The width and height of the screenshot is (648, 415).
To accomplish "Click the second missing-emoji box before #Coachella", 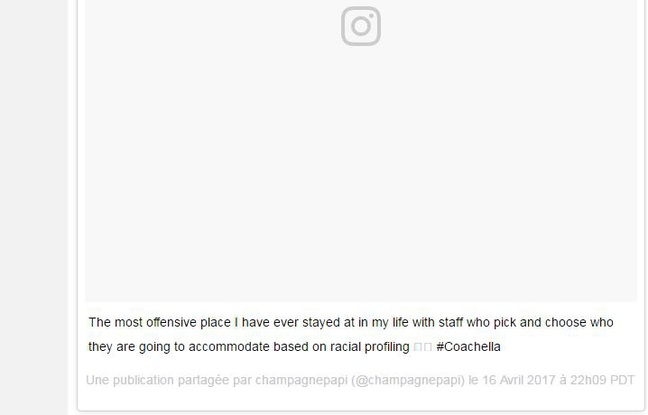I will click(x=427, y=347).
